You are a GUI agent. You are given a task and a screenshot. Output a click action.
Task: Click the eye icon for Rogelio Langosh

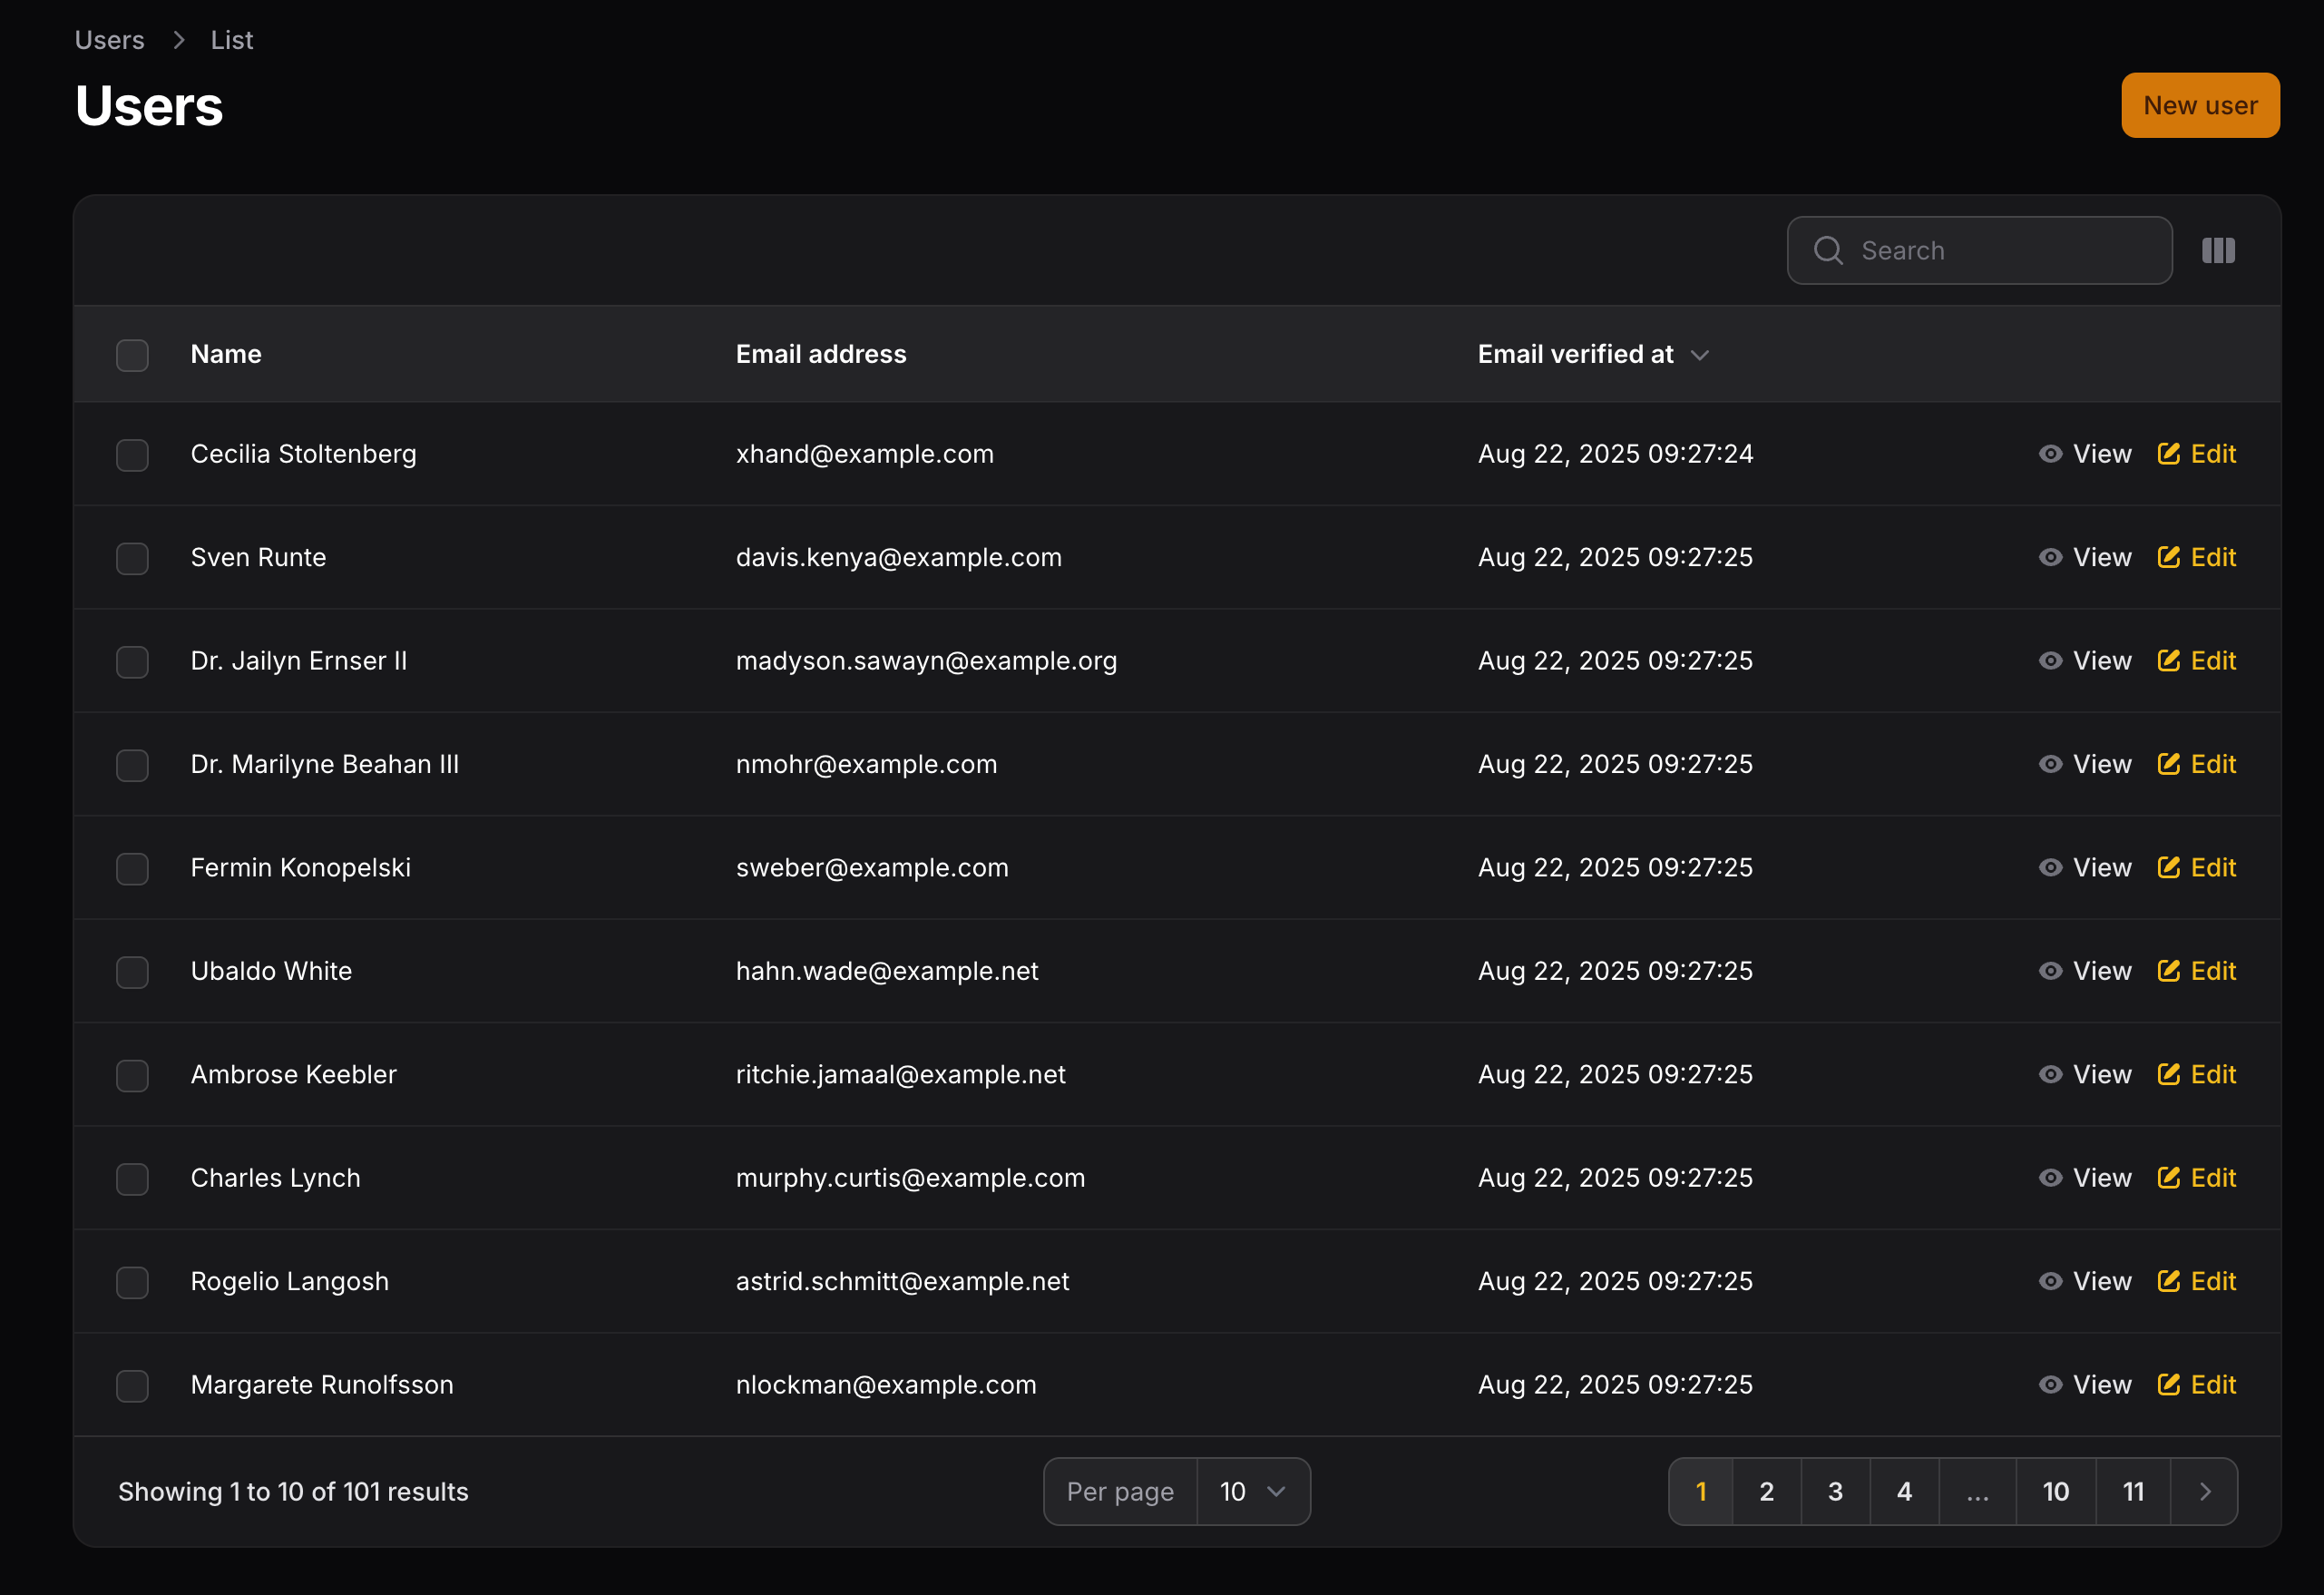pyautogui.click(x=2050, y=1281)
